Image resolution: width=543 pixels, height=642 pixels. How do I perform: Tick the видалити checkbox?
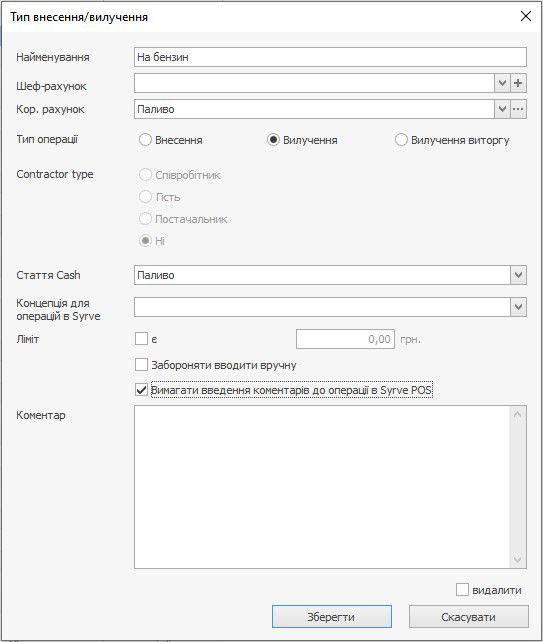[462, 590]
